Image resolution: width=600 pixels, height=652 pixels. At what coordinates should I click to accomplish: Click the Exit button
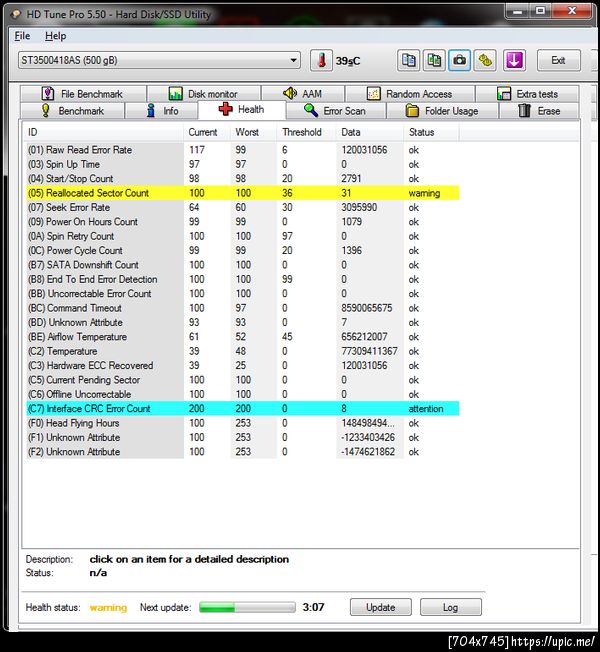558,61
